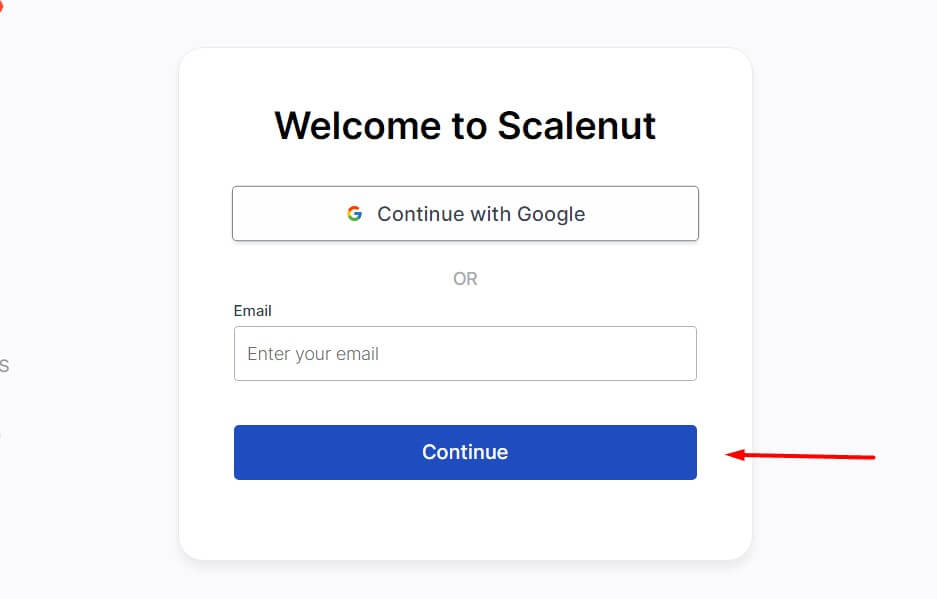Click the partial red dot at top-left edge
Image resolution: width=937 pixels, height=599 pixels.
(x=1, y=7)
